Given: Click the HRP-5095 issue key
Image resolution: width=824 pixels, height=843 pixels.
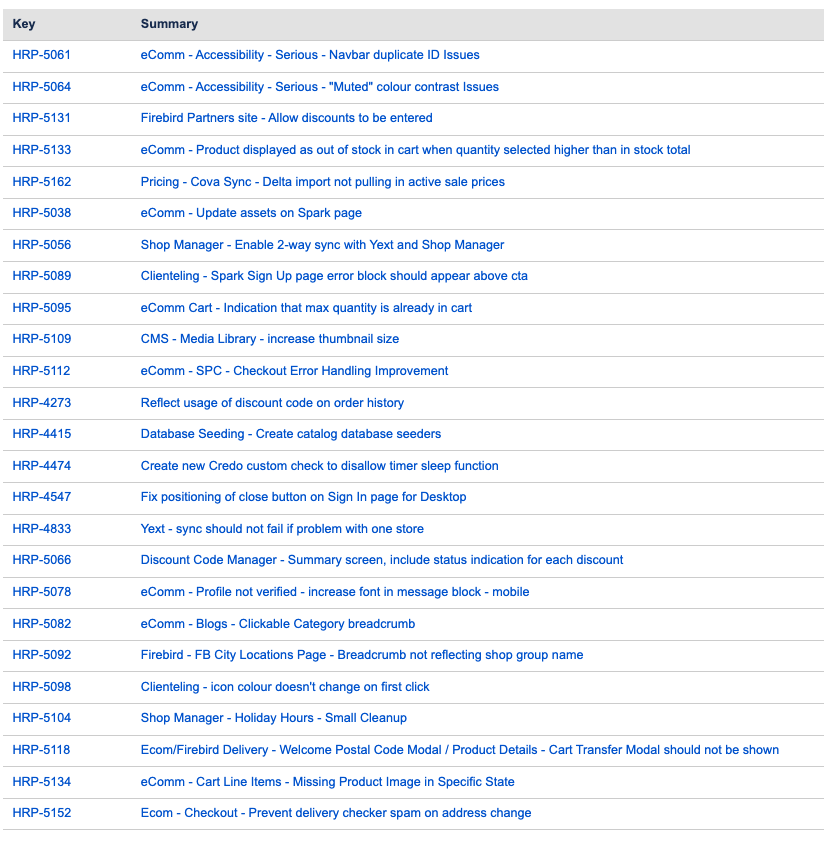Looking at the screenshot, I should point(41,308).
